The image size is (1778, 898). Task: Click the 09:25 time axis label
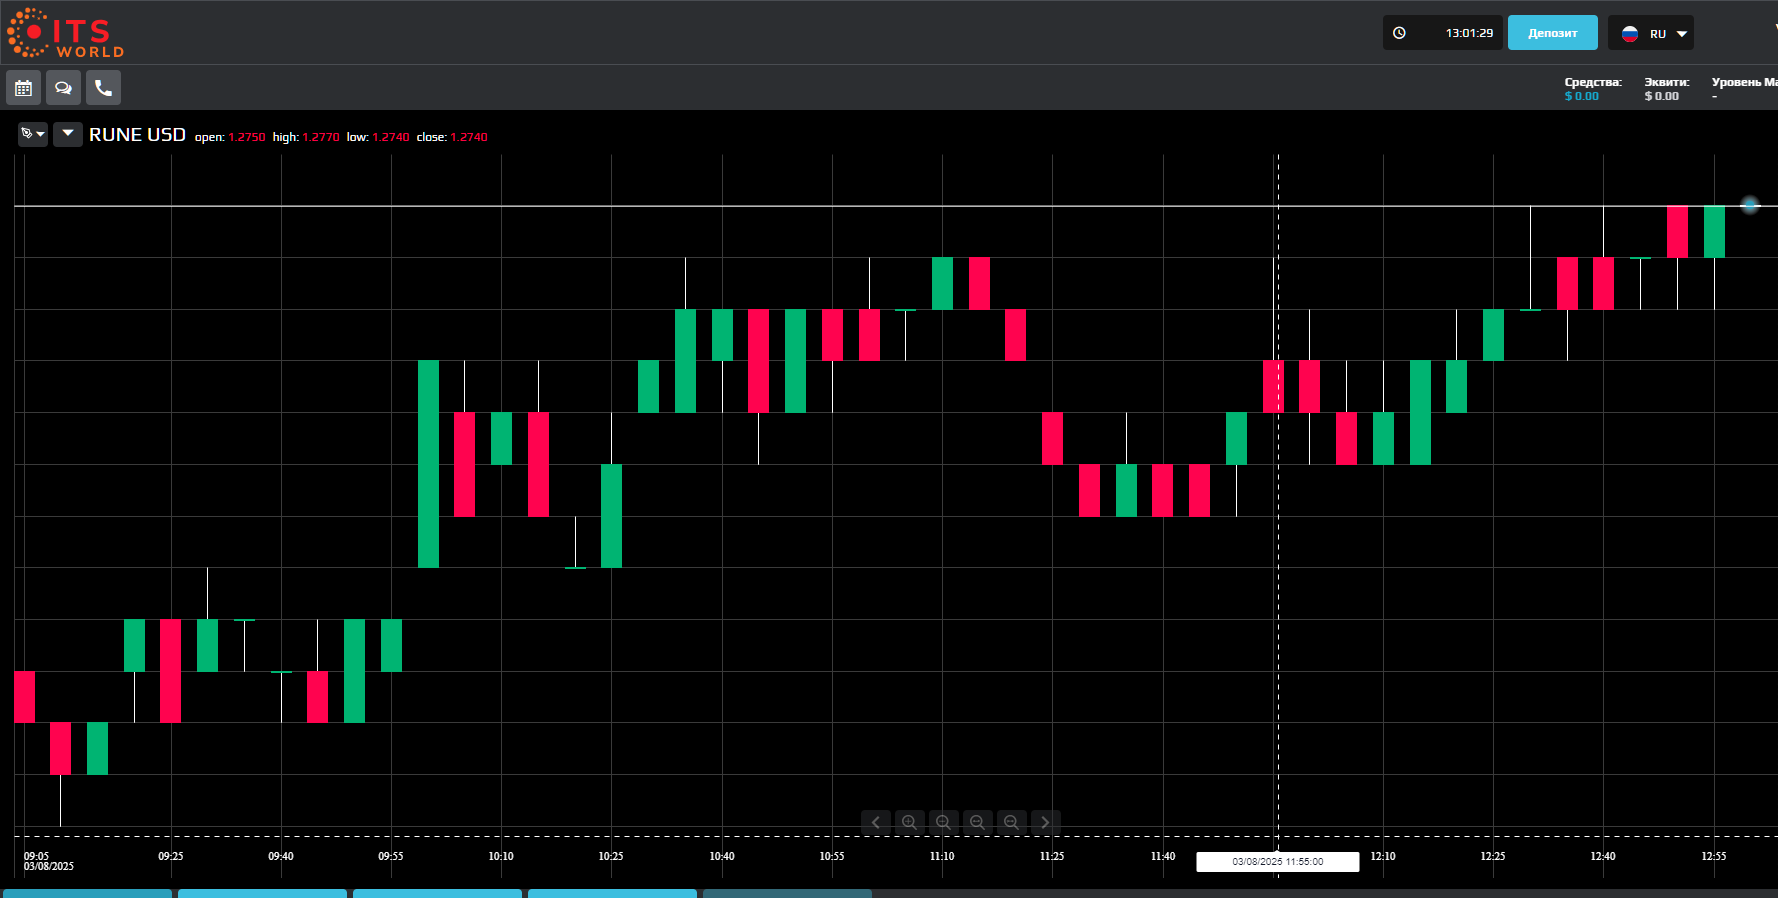[171, 856]
